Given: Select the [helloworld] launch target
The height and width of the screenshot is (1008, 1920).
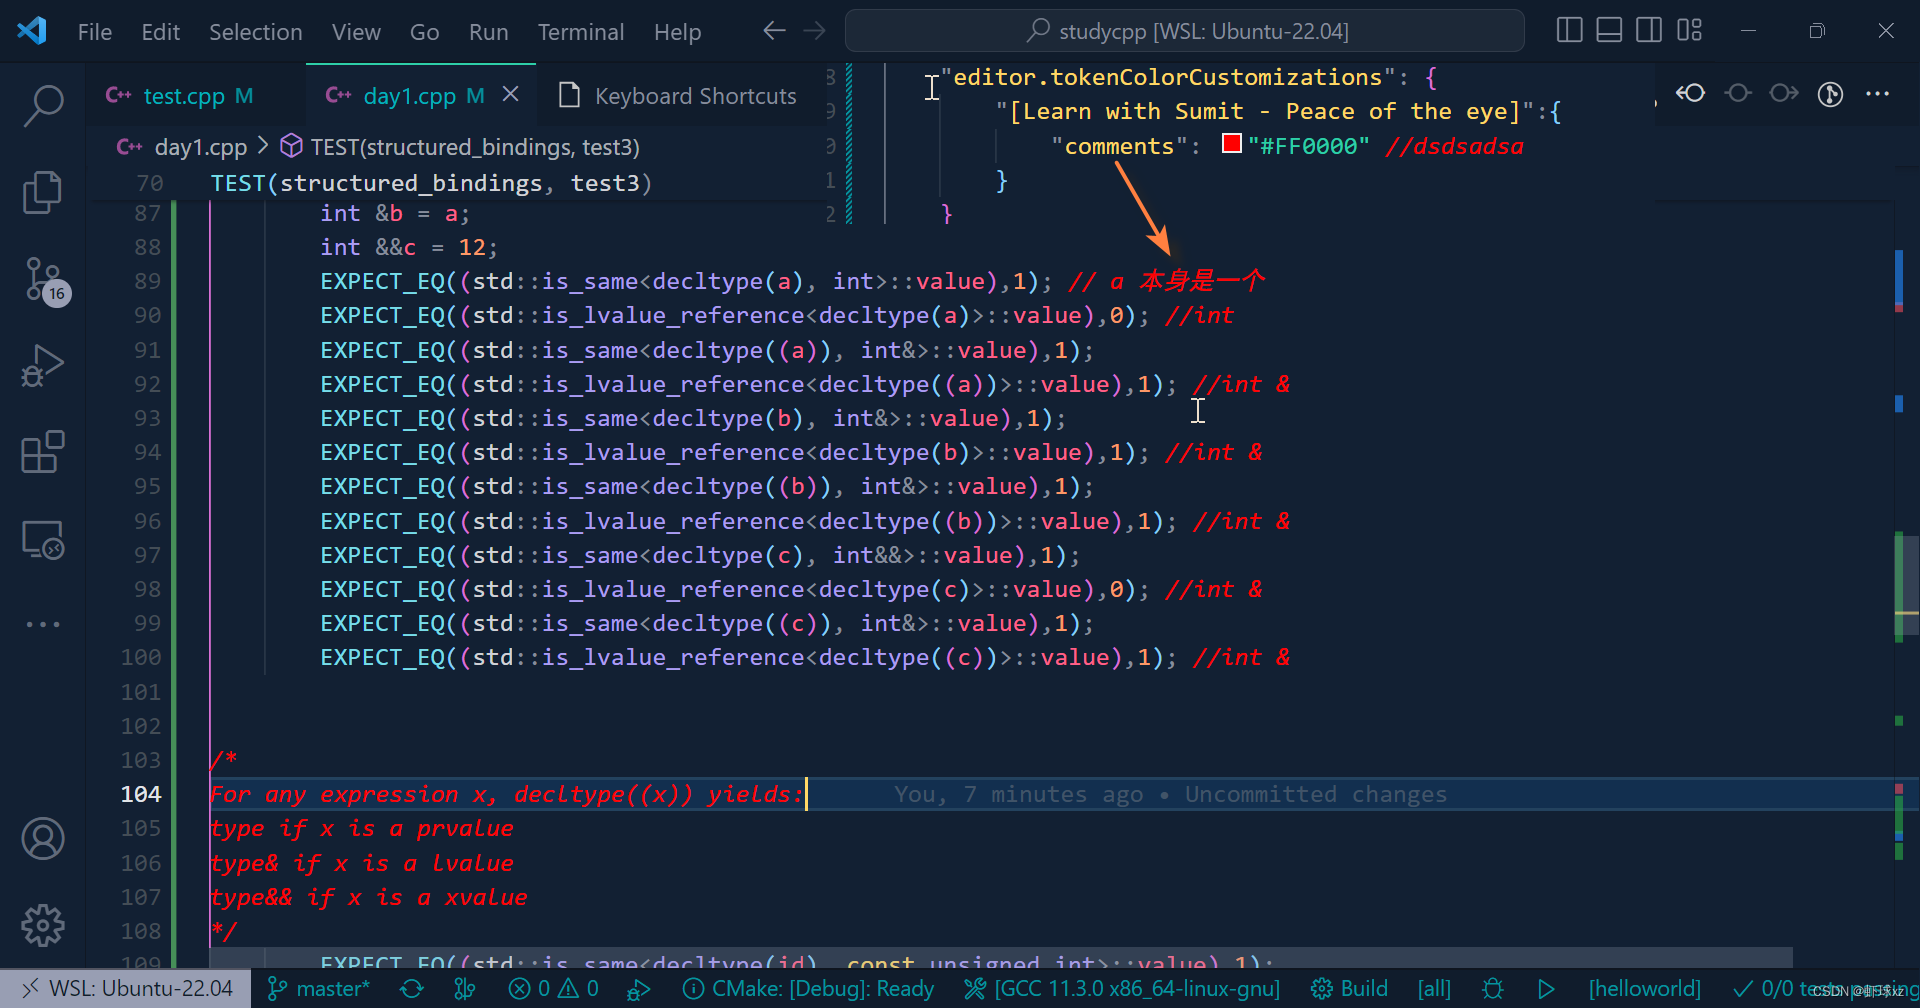Looking at the screenshot, I should click(x=1644, y=988).
